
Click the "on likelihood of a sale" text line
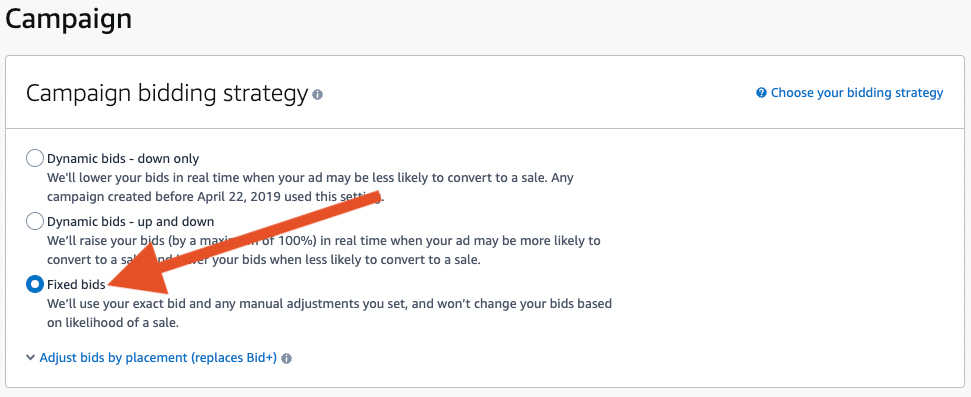point(113,323)
